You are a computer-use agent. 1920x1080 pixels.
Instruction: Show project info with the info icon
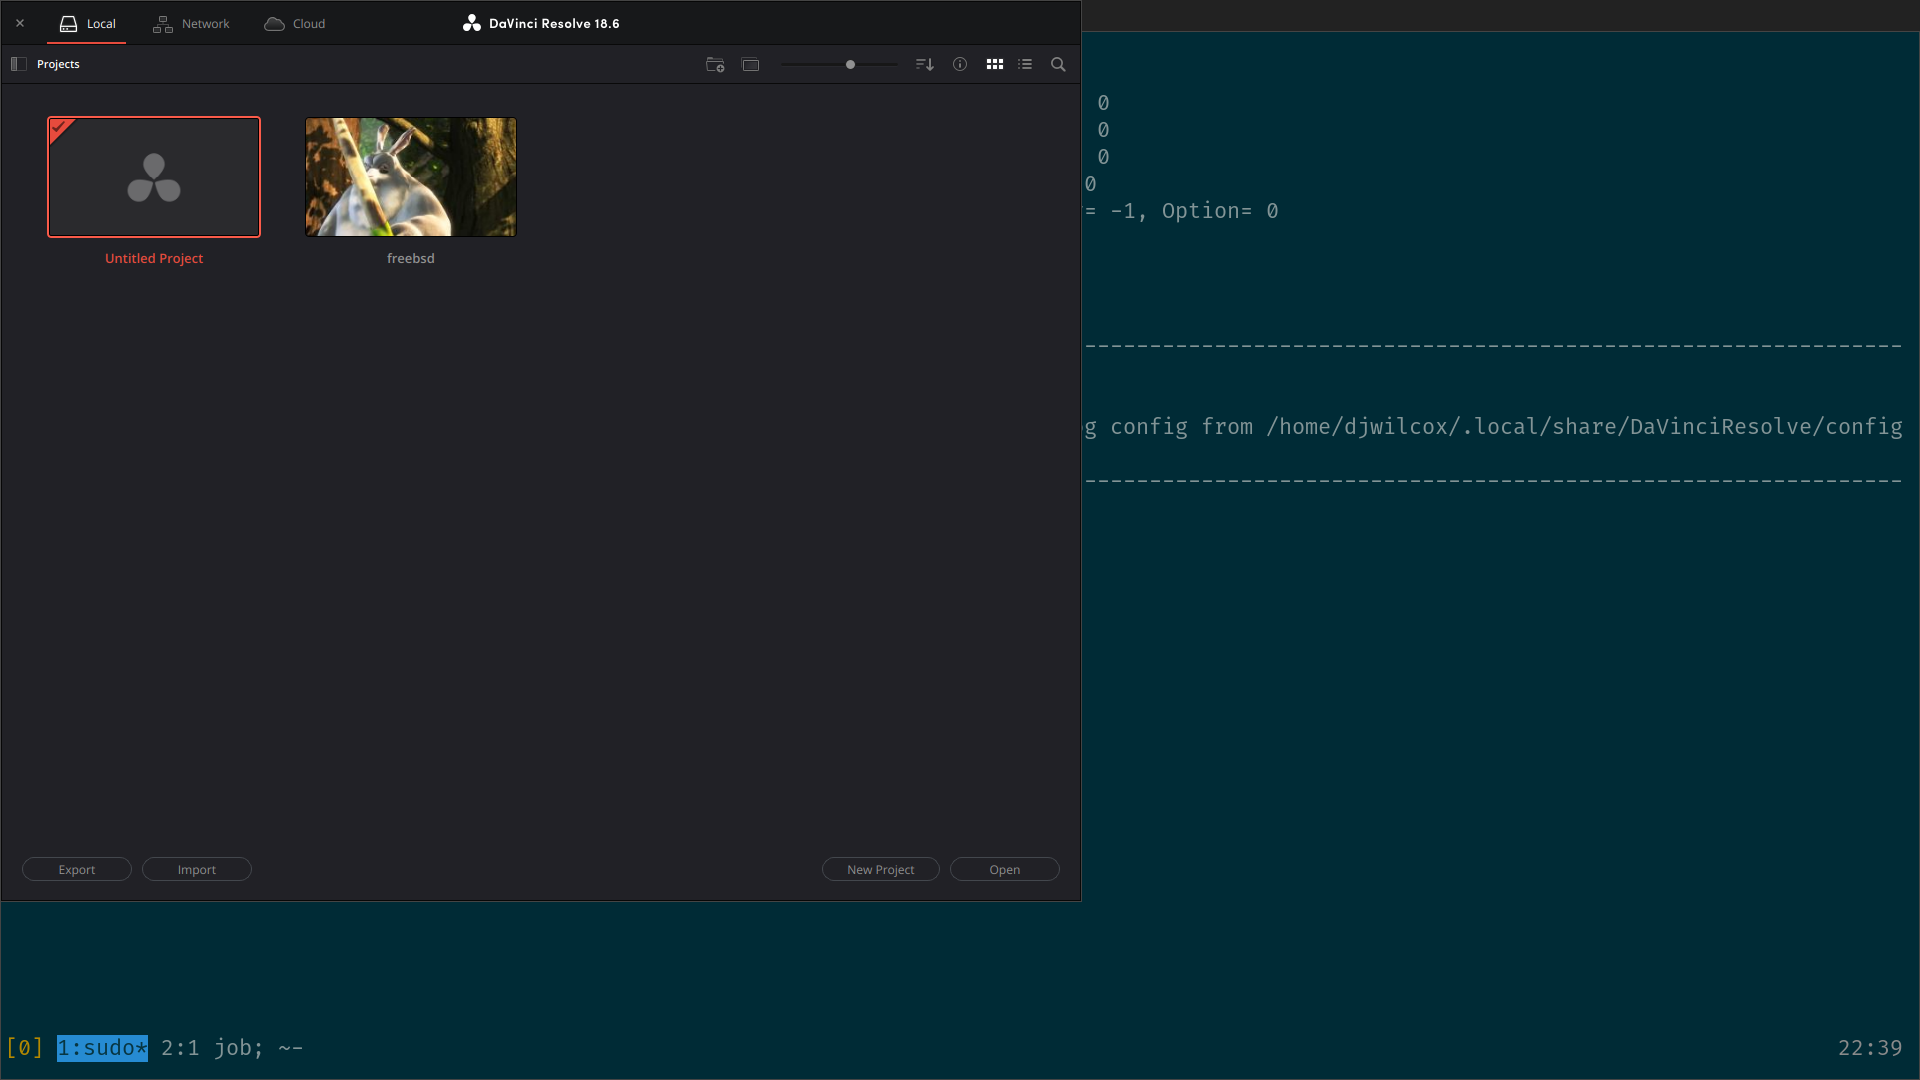coord(960,64)
